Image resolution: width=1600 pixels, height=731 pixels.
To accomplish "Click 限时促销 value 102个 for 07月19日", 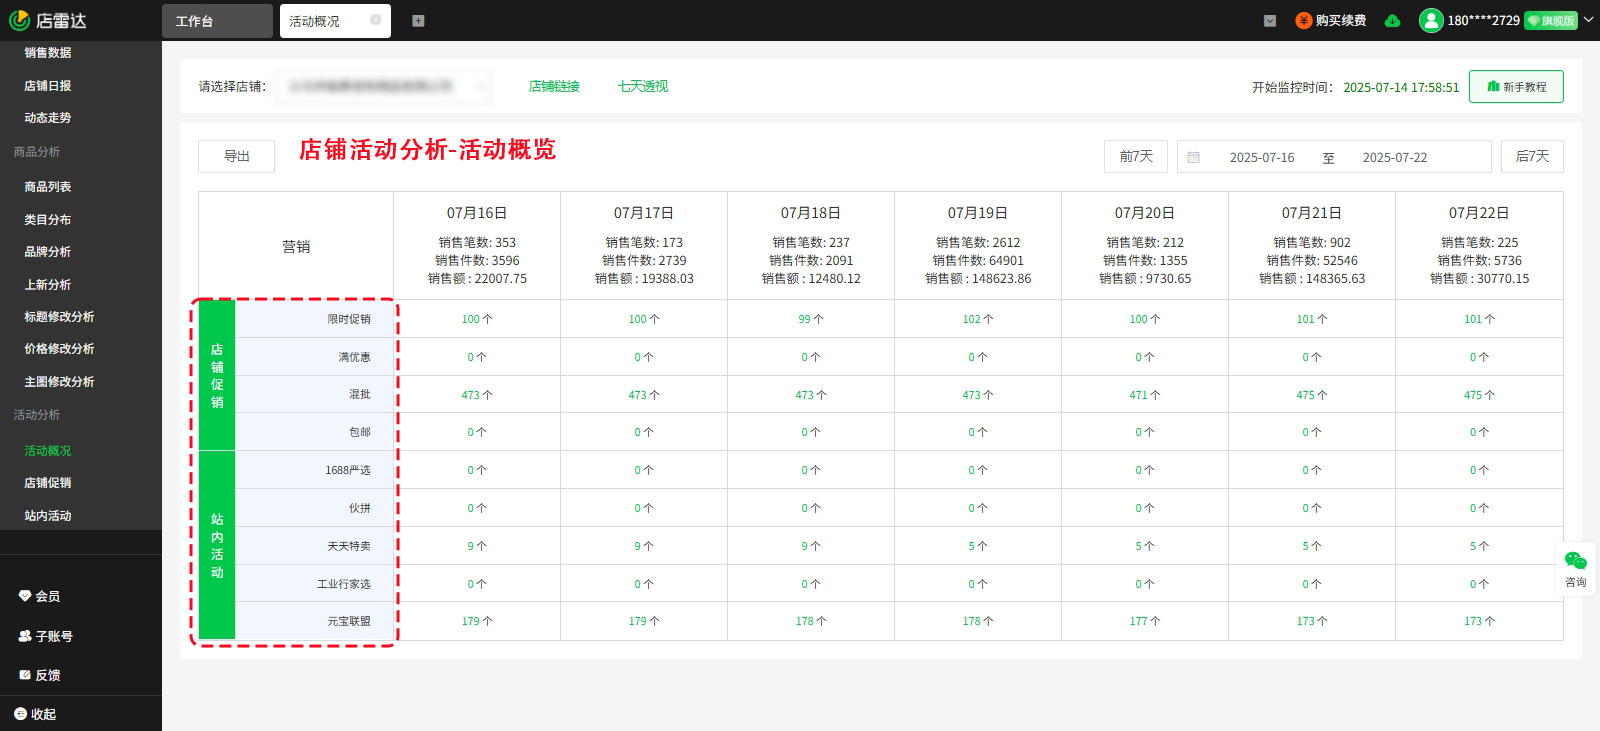I will click(x=978, y=319).
